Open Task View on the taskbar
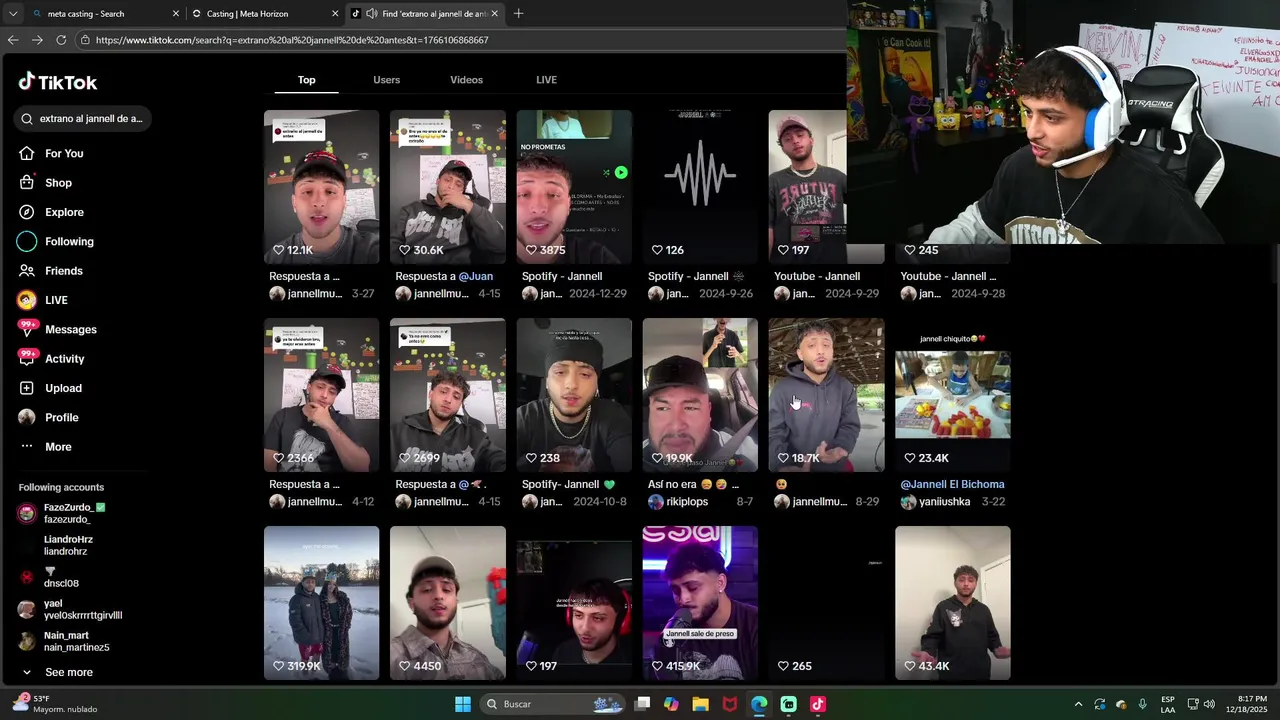Viewport: 1280px width, 720px height. 643,704
